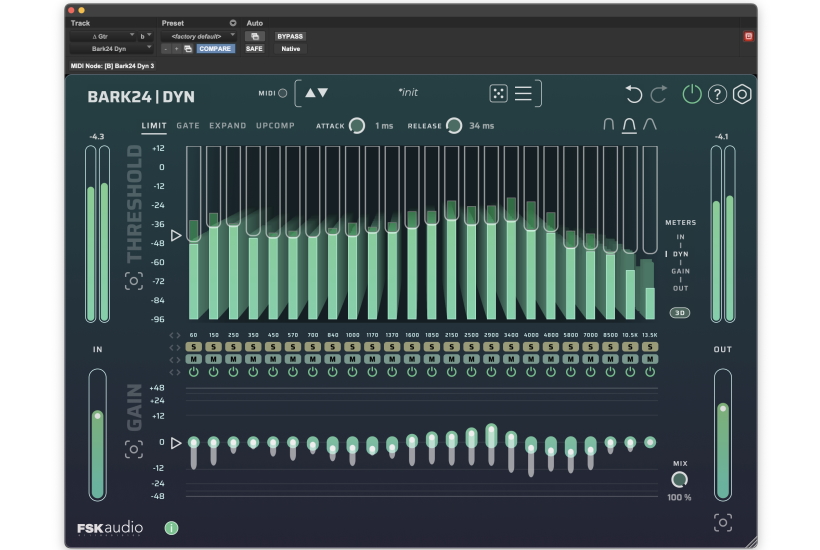Switch to the GATE mode tab

pyautogui.click(x=188, y=126)
